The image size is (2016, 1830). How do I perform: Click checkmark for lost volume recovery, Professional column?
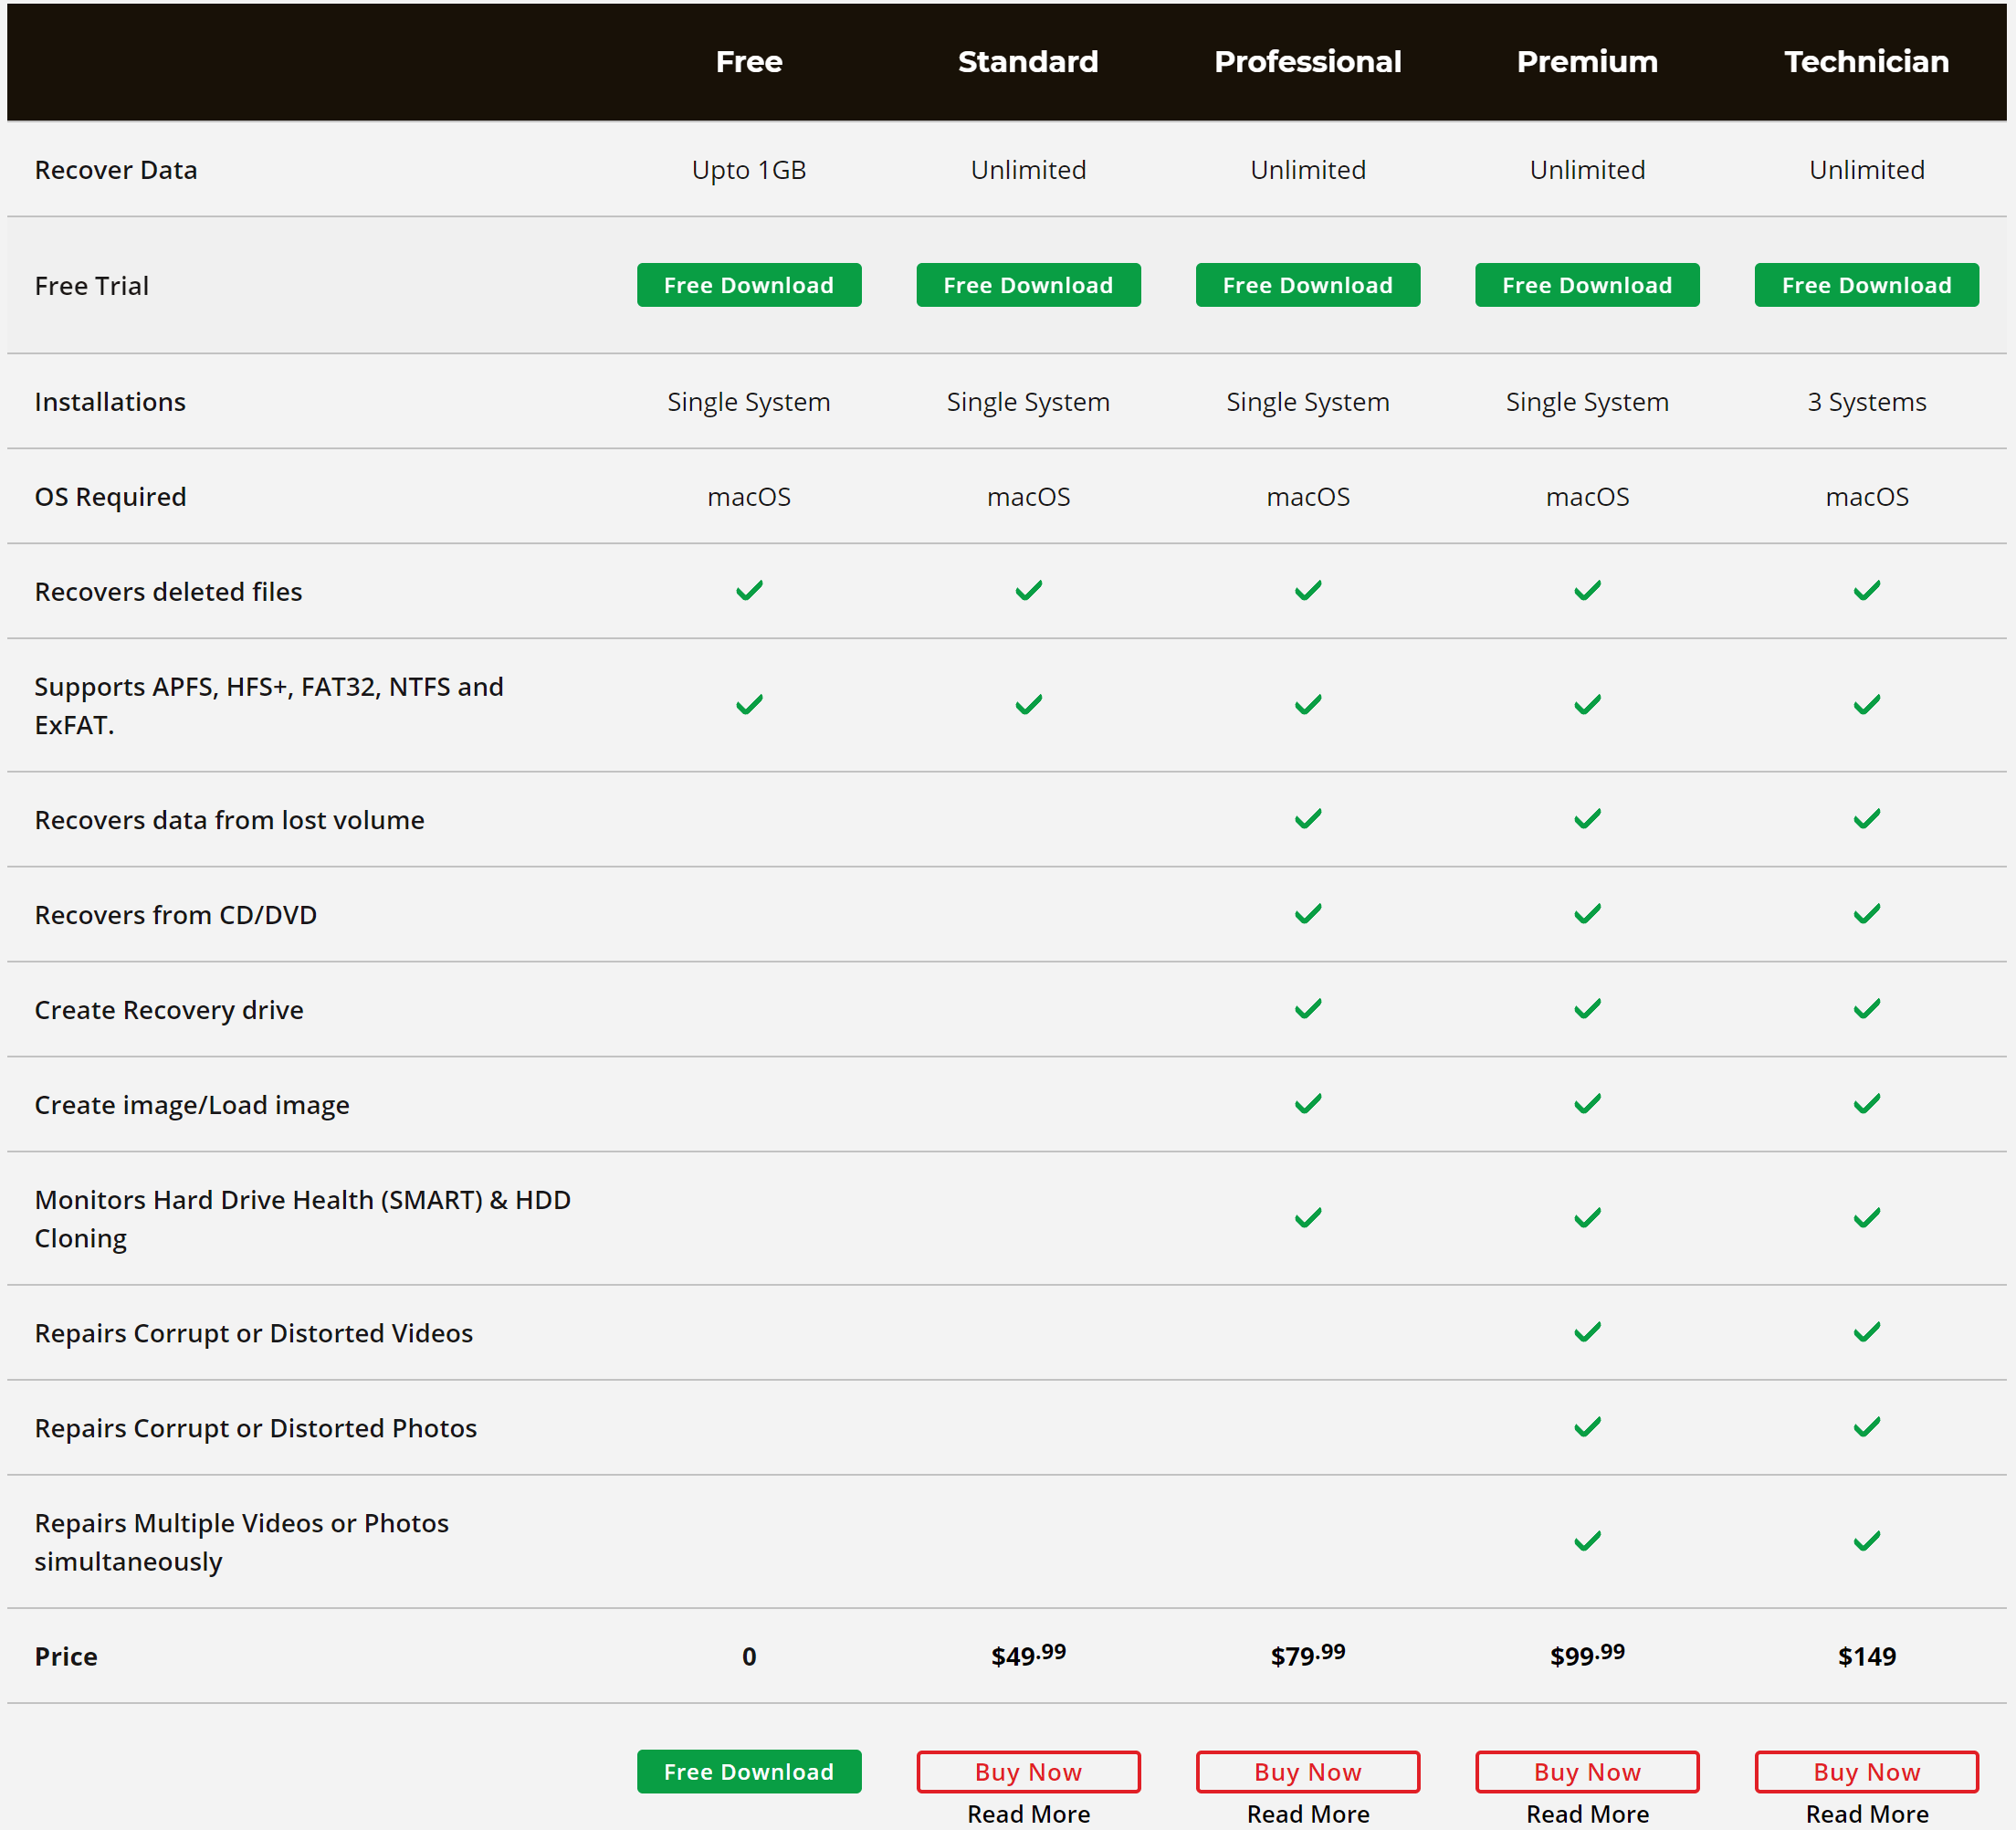[1308, 819]
